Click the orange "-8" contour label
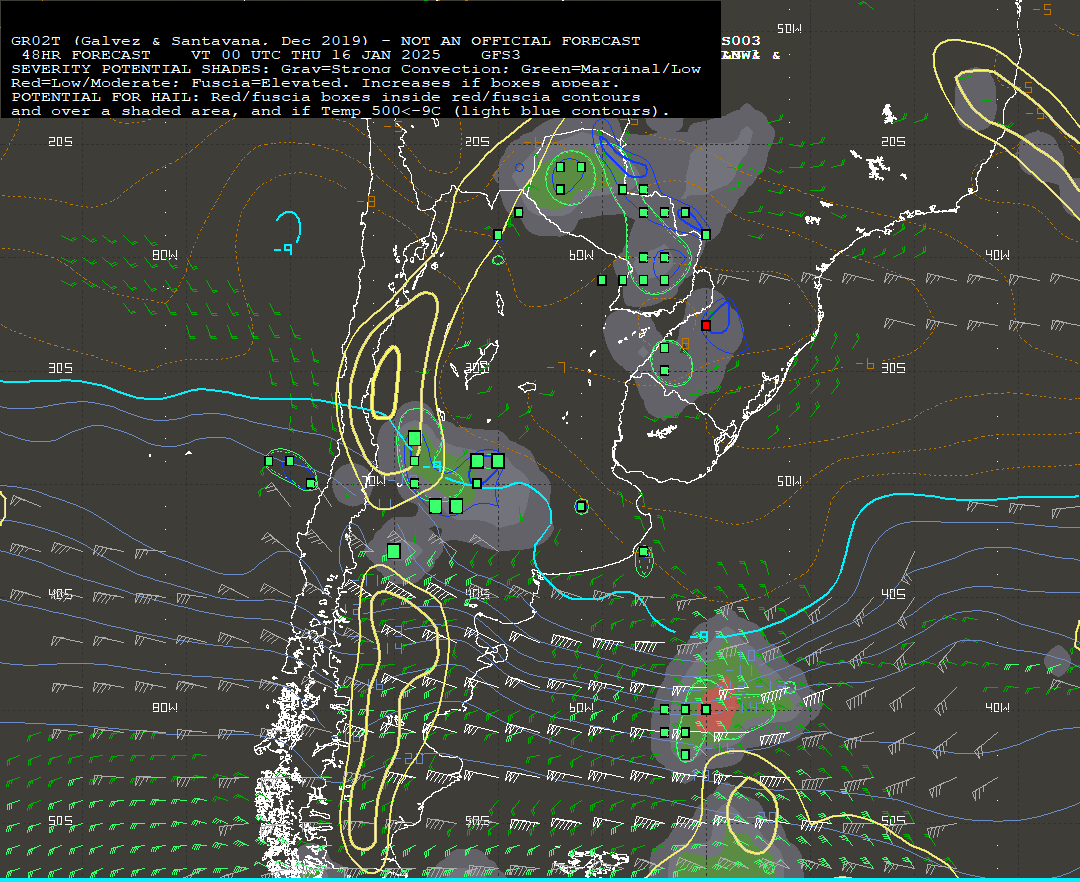 (366, 202)
